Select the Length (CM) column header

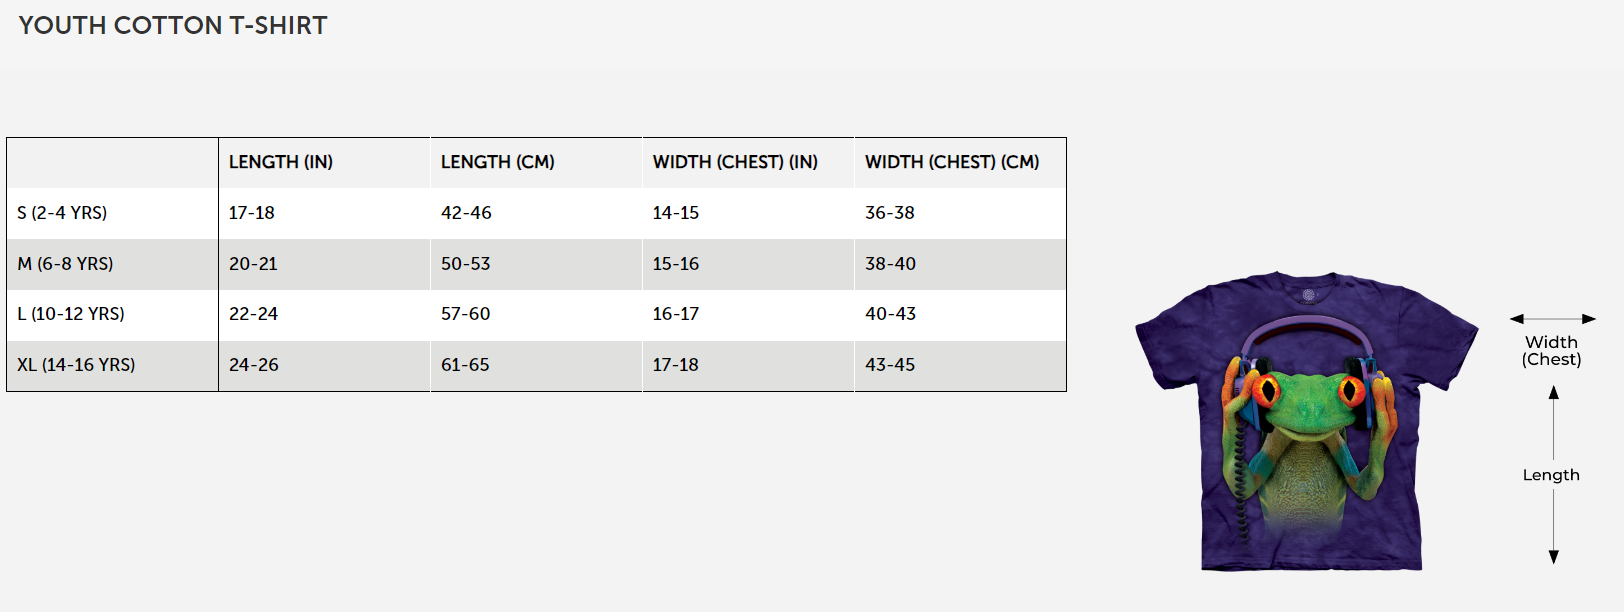tap(498, 162)
